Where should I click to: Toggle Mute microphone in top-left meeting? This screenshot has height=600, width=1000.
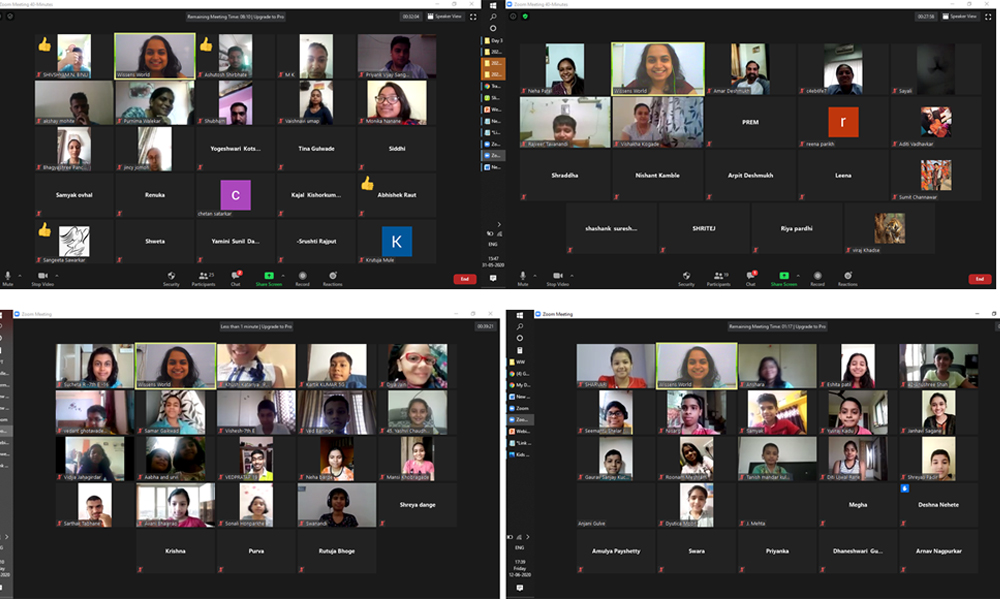7,277
